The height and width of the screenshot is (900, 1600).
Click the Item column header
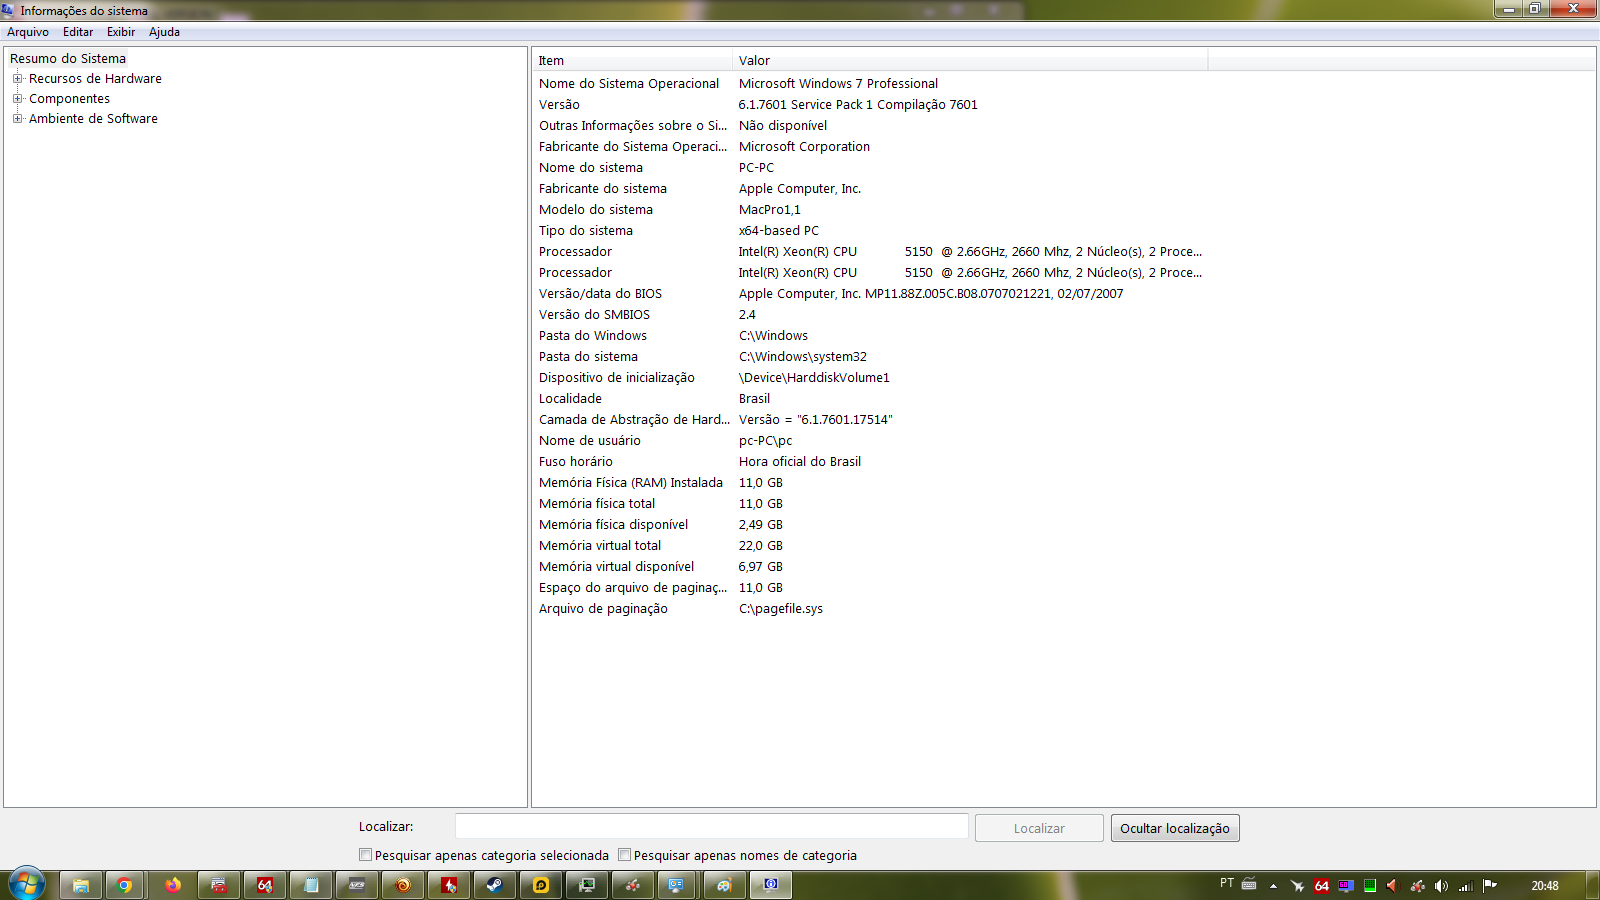coord(632,61)
